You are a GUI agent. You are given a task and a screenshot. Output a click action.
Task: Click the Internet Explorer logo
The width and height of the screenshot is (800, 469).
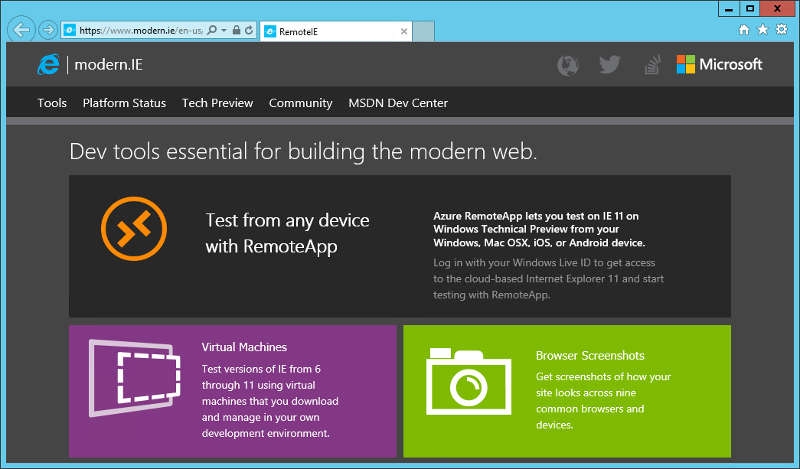(x=48, y=64)
